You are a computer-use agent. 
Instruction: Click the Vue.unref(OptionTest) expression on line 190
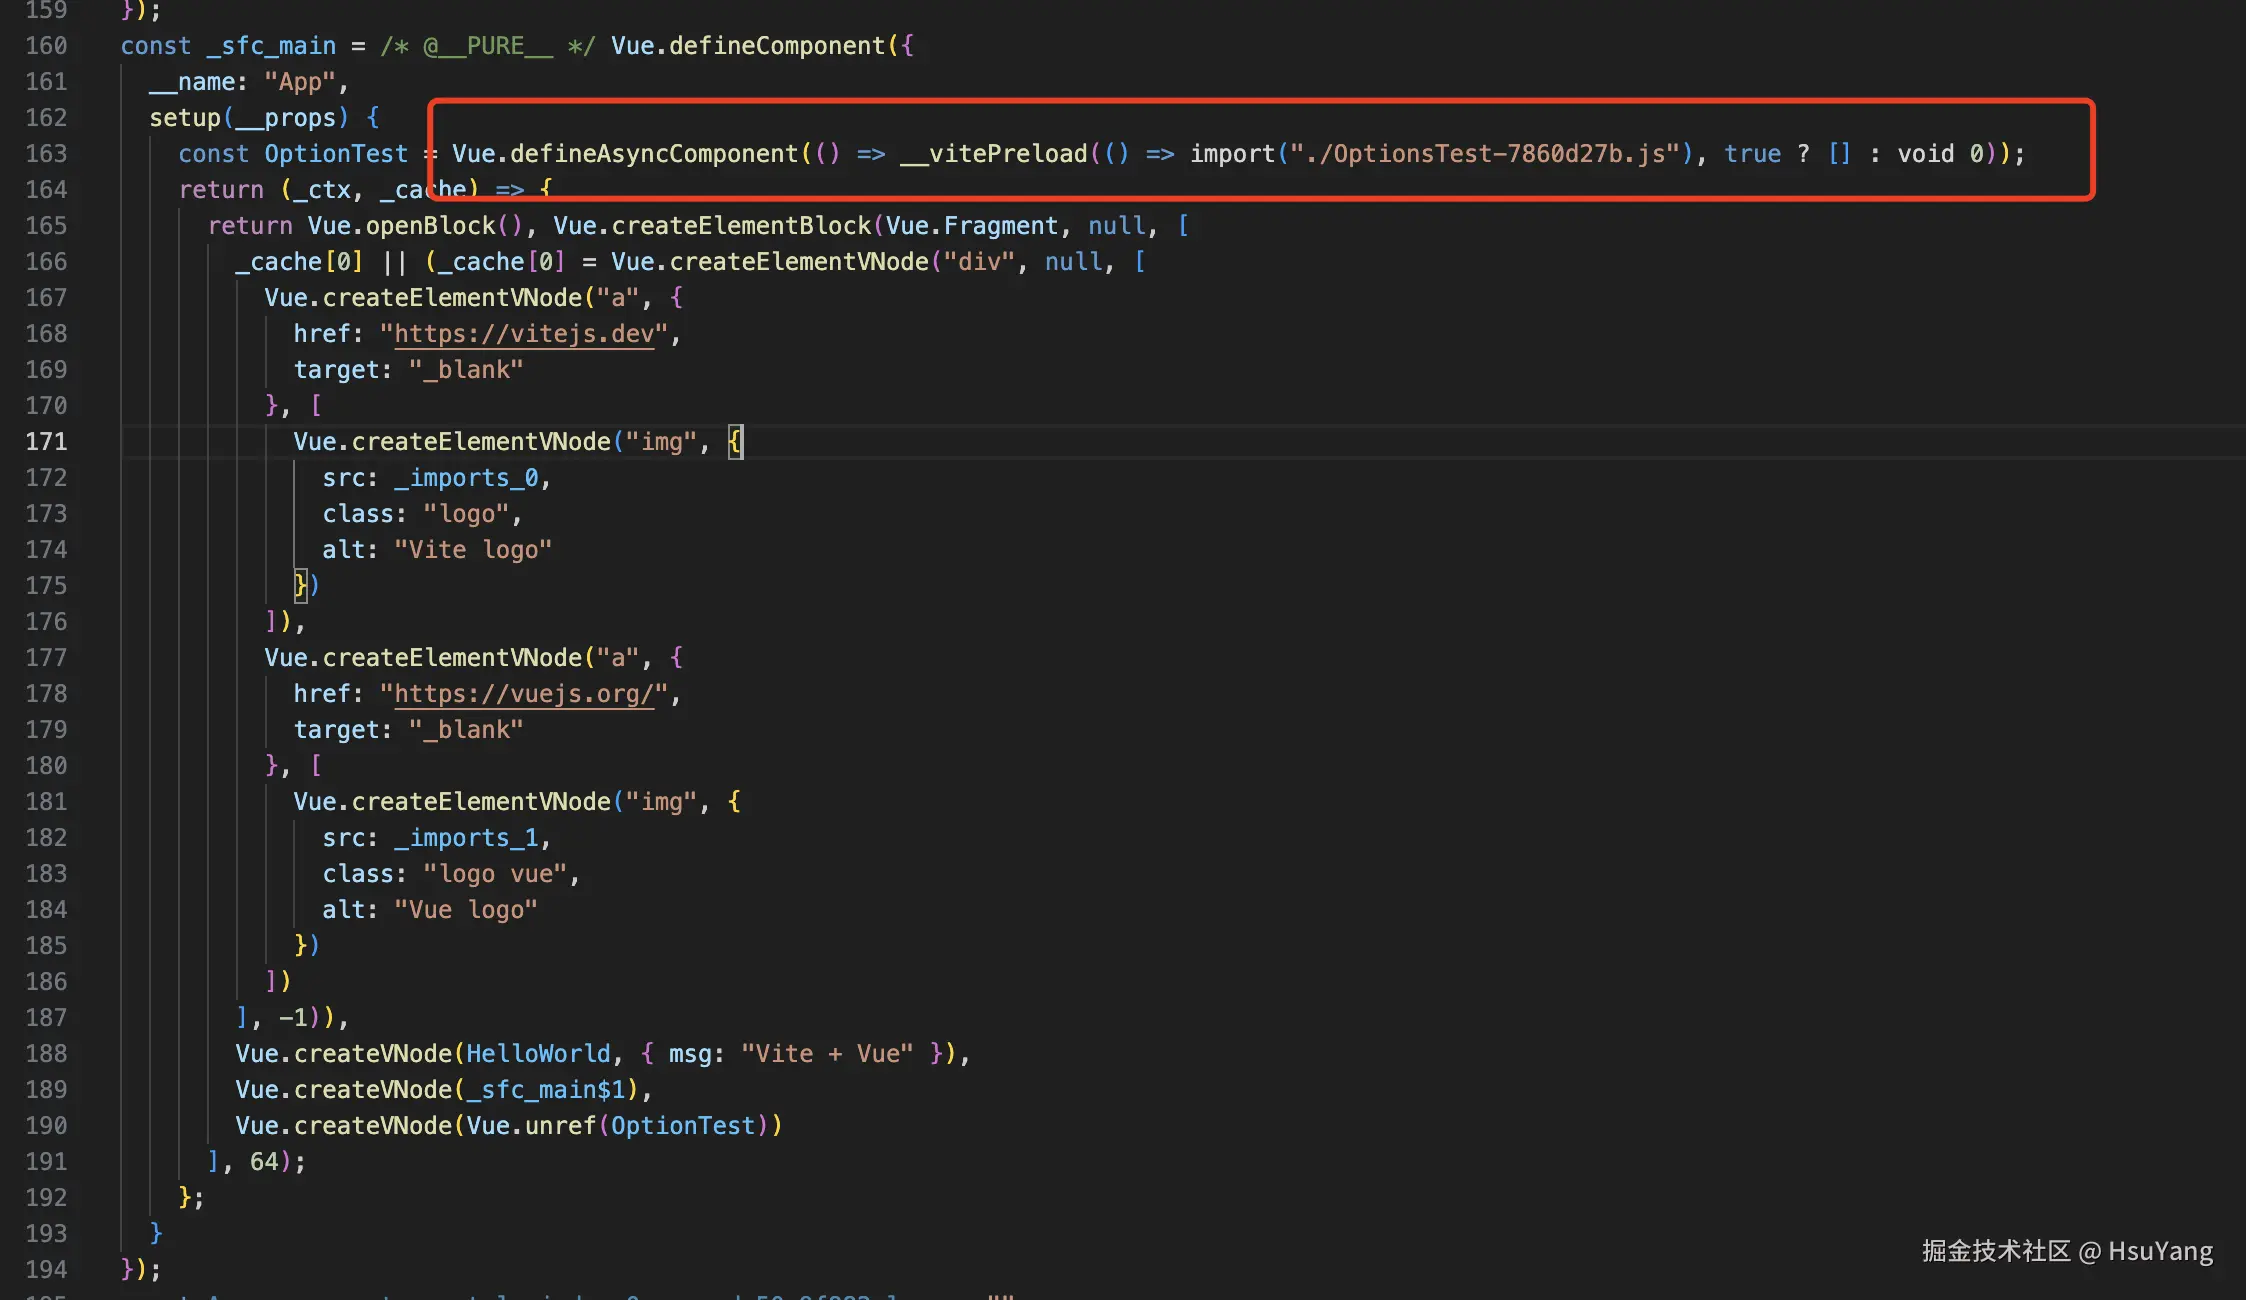(617, 1126)
